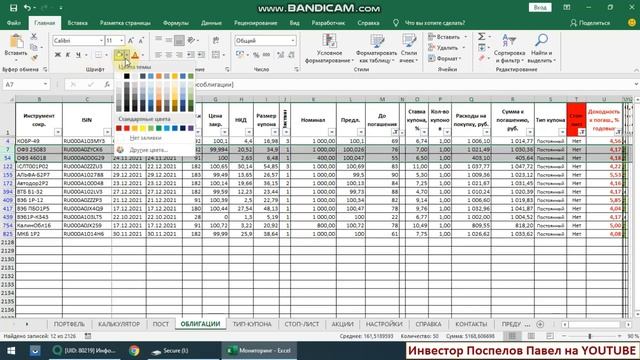
Task: Add a new sheet with the plus button
Action: pyautogui.click(x=540, y=324)
